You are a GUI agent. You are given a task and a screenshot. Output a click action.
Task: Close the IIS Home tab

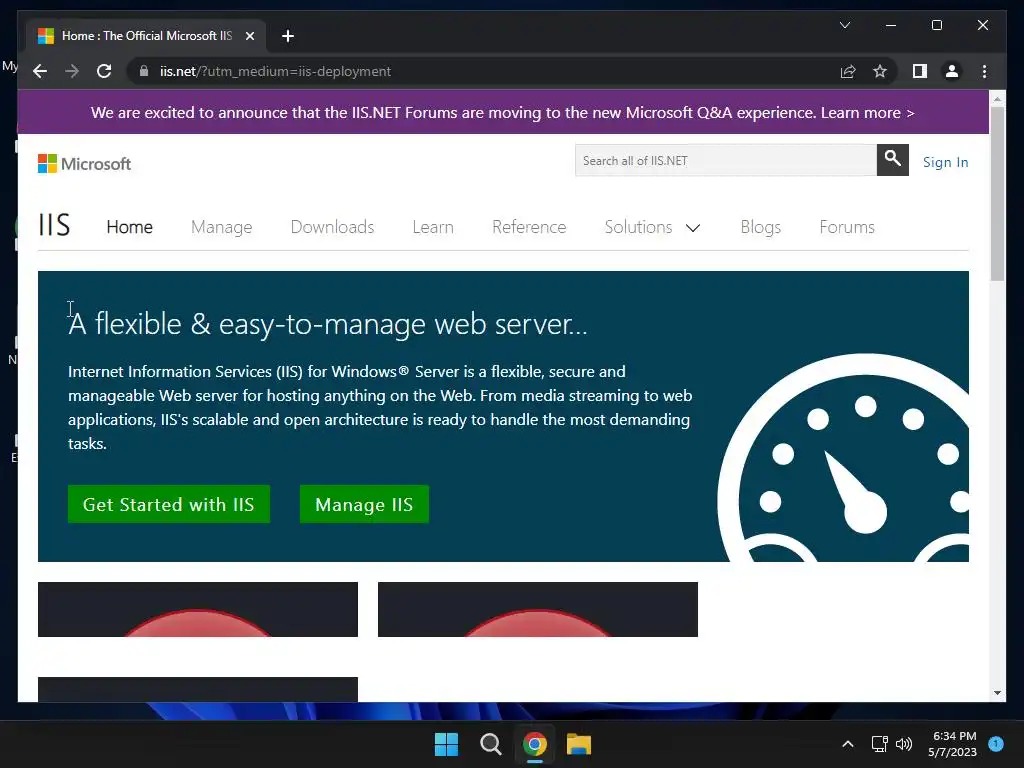click(249, 36)
